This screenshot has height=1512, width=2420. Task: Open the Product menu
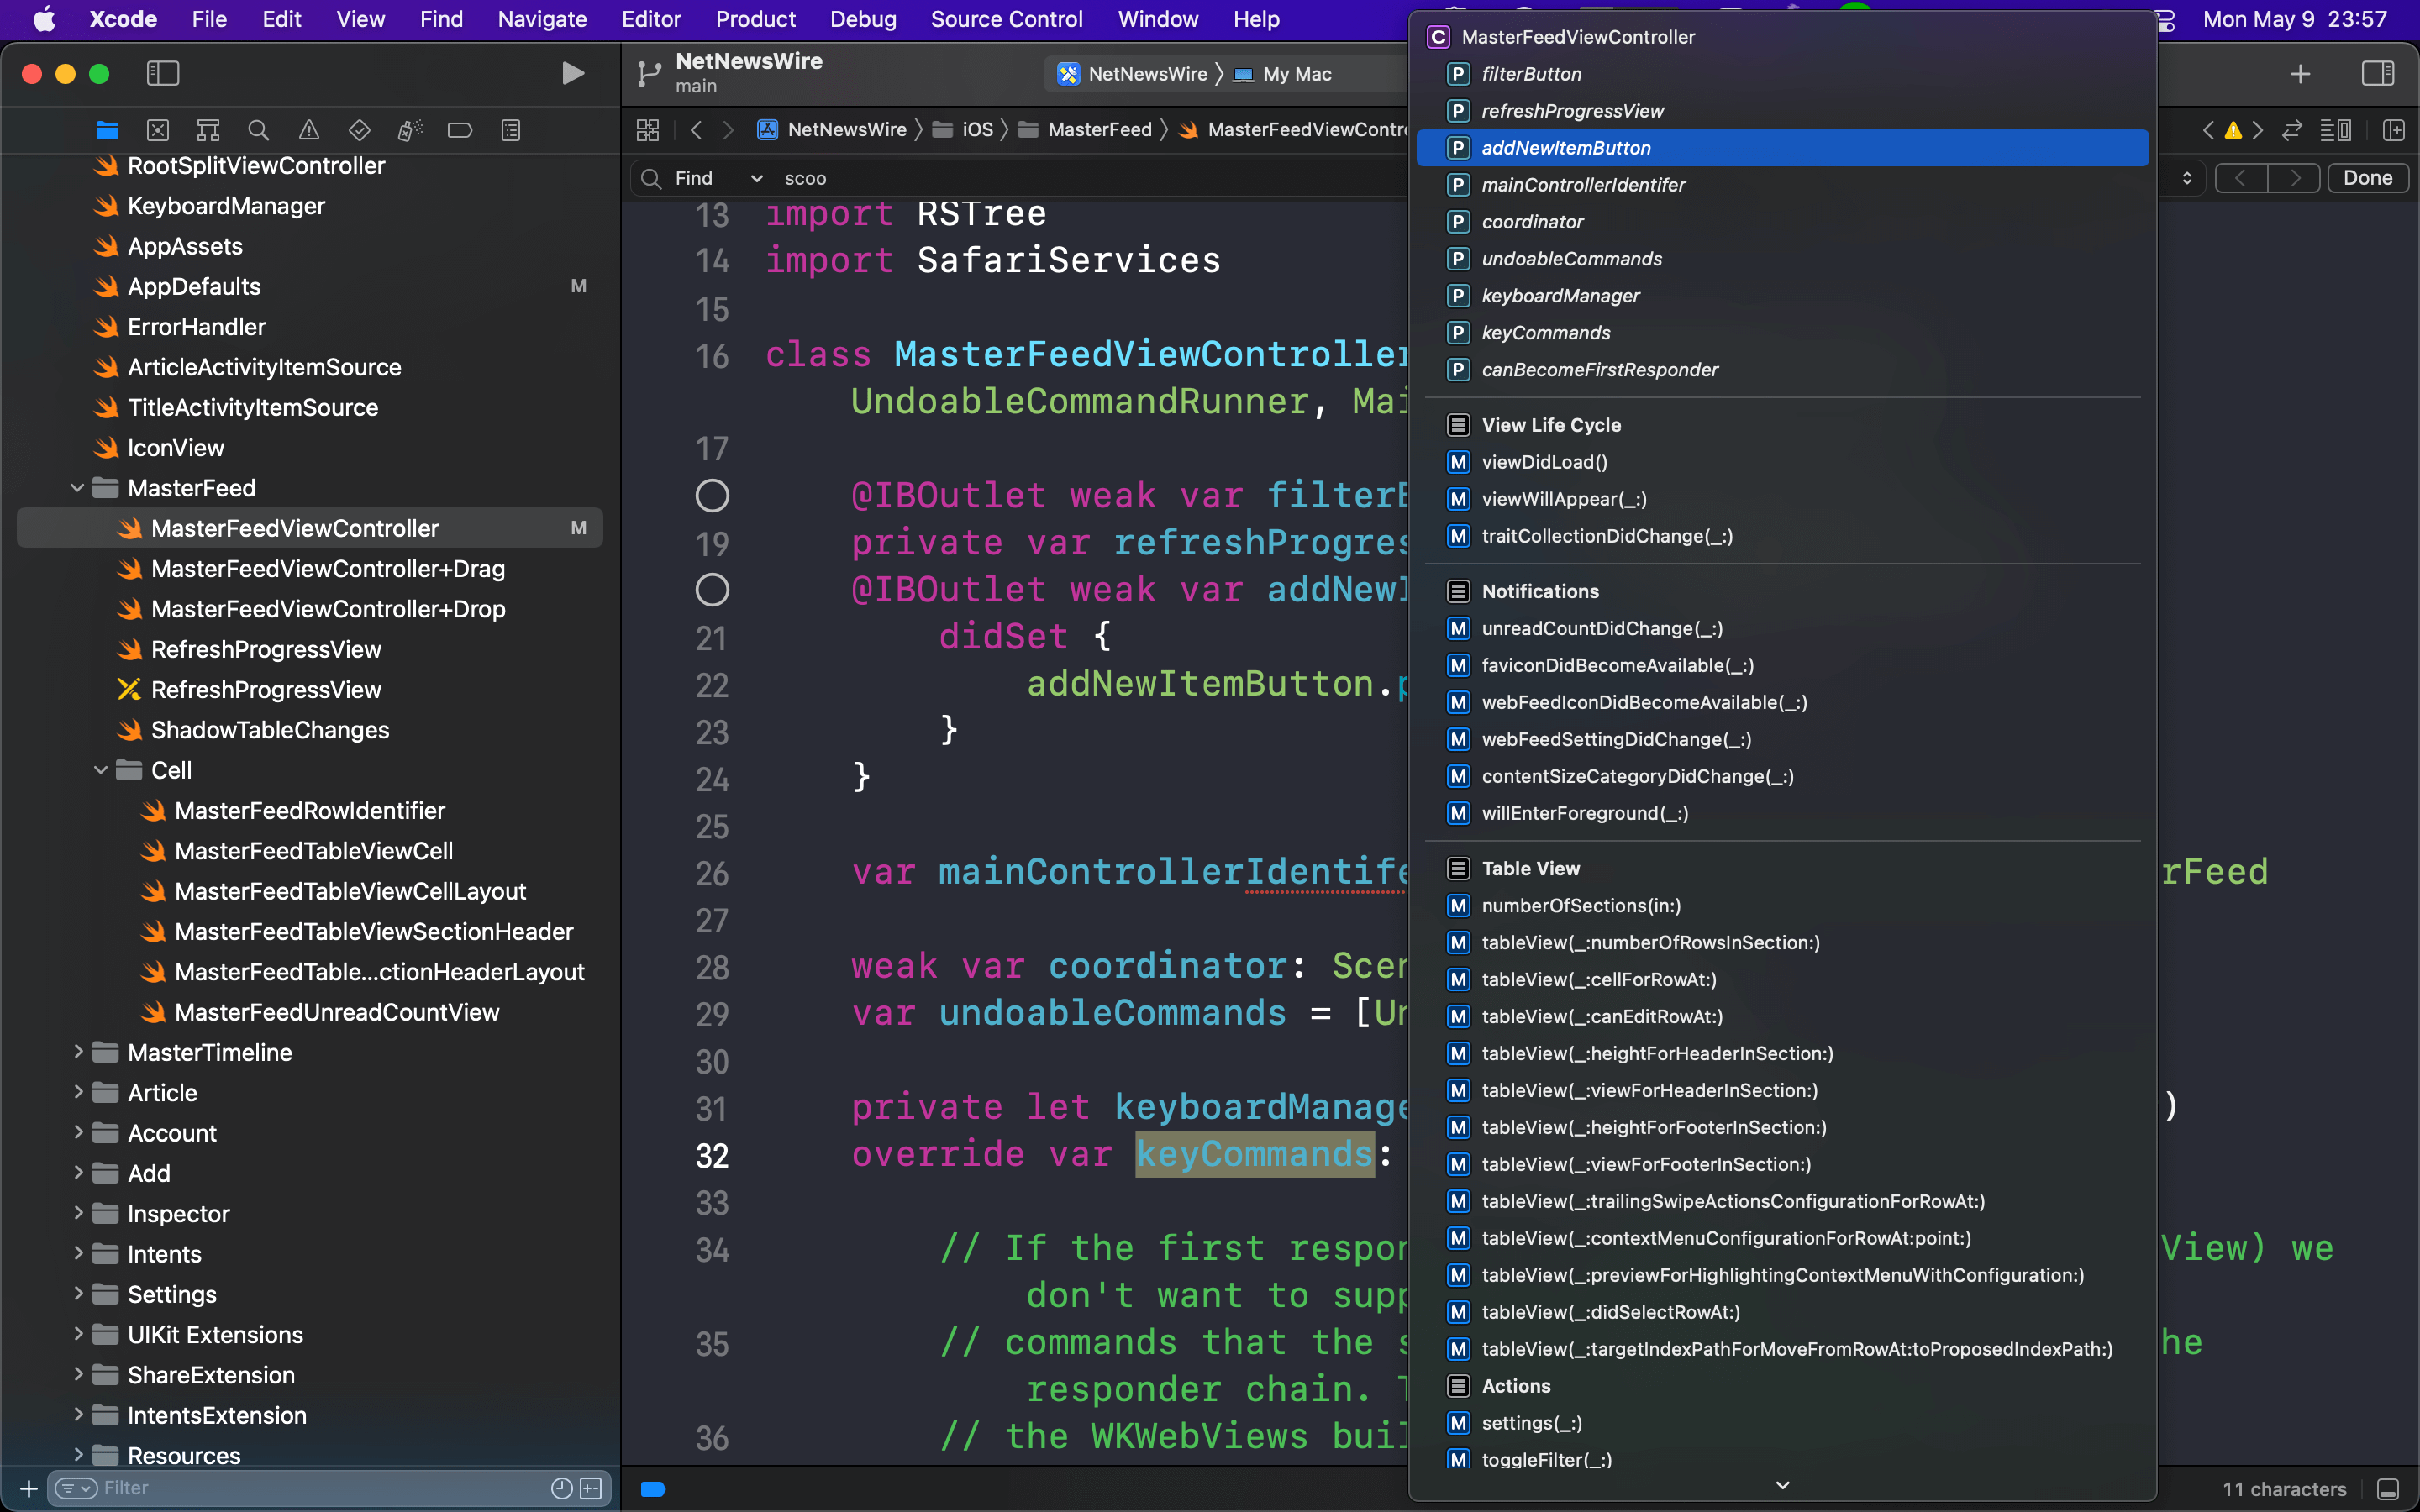(x=755, y=19)
